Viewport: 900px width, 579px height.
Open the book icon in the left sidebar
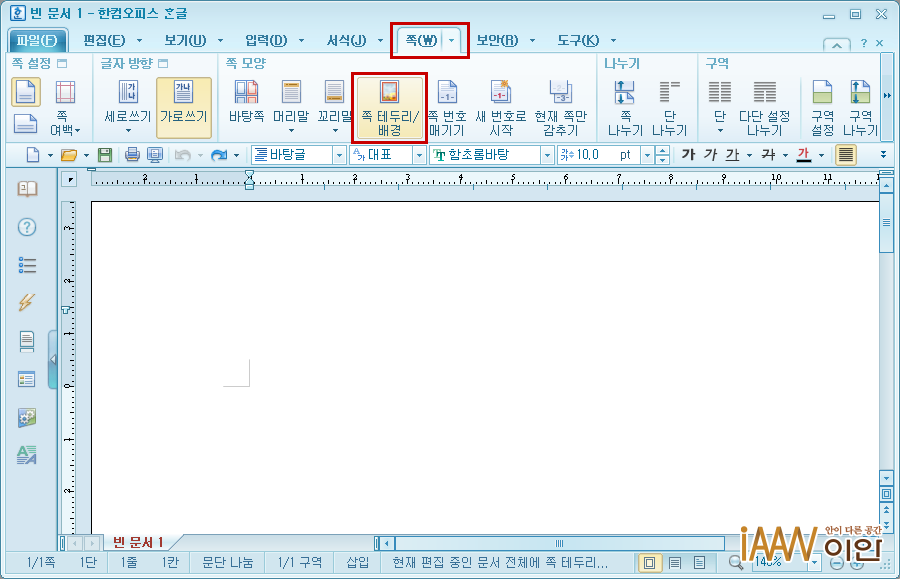coord(27,189)
